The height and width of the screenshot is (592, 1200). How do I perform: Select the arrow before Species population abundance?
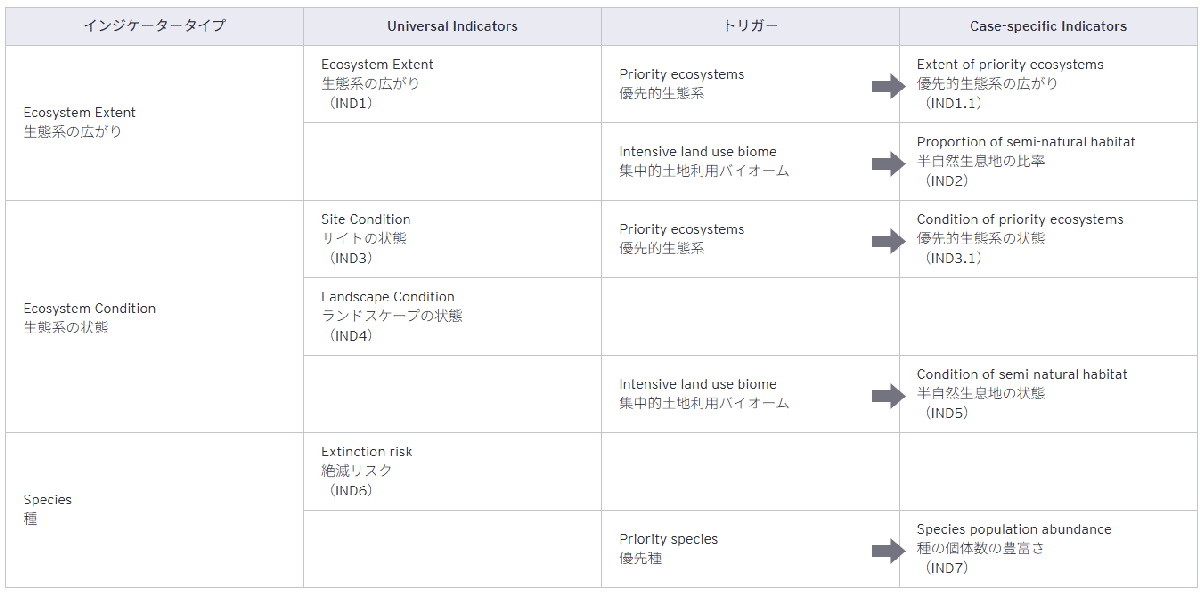(887, 551)
